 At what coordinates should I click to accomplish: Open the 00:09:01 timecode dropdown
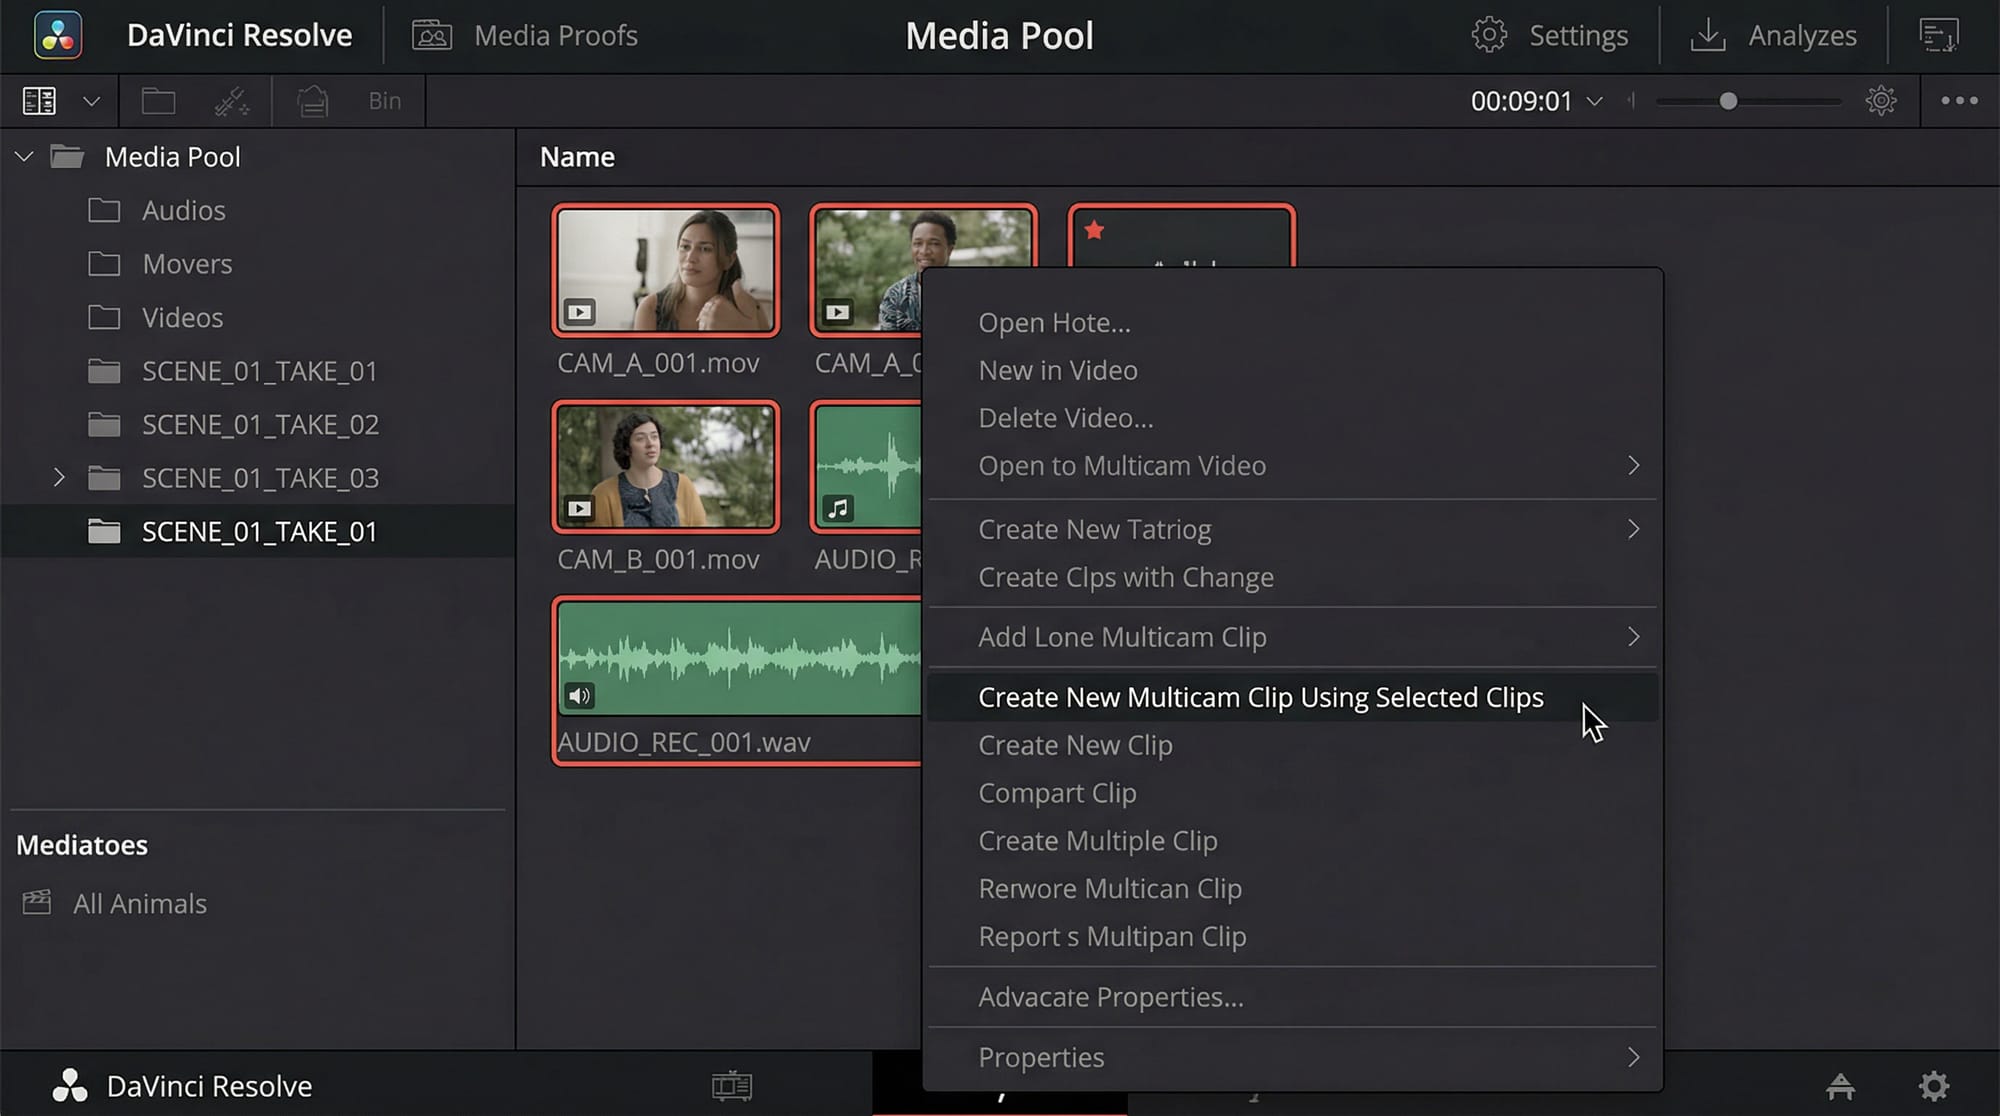(1595, 101)
